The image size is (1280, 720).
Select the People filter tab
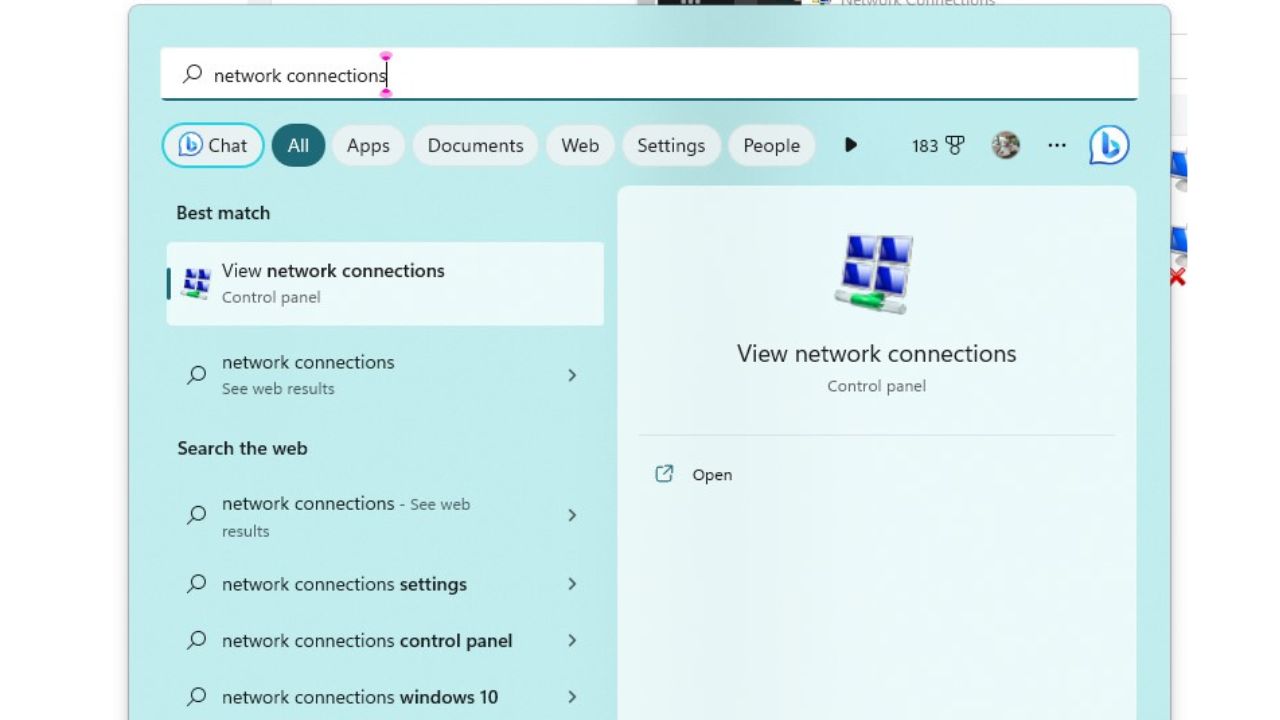tap(771, 145)
